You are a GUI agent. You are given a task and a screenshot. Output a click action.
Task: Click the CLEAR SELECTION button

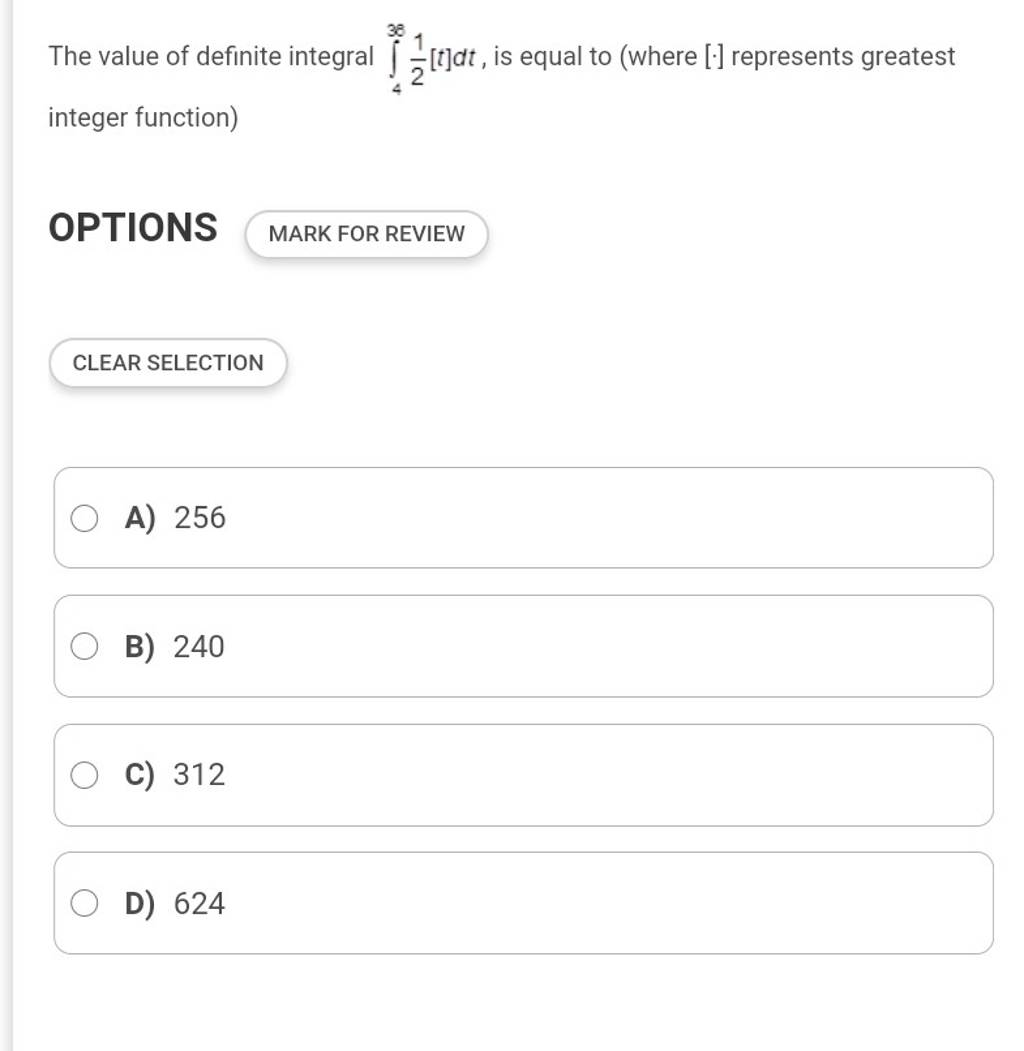[x=168, y=363]
